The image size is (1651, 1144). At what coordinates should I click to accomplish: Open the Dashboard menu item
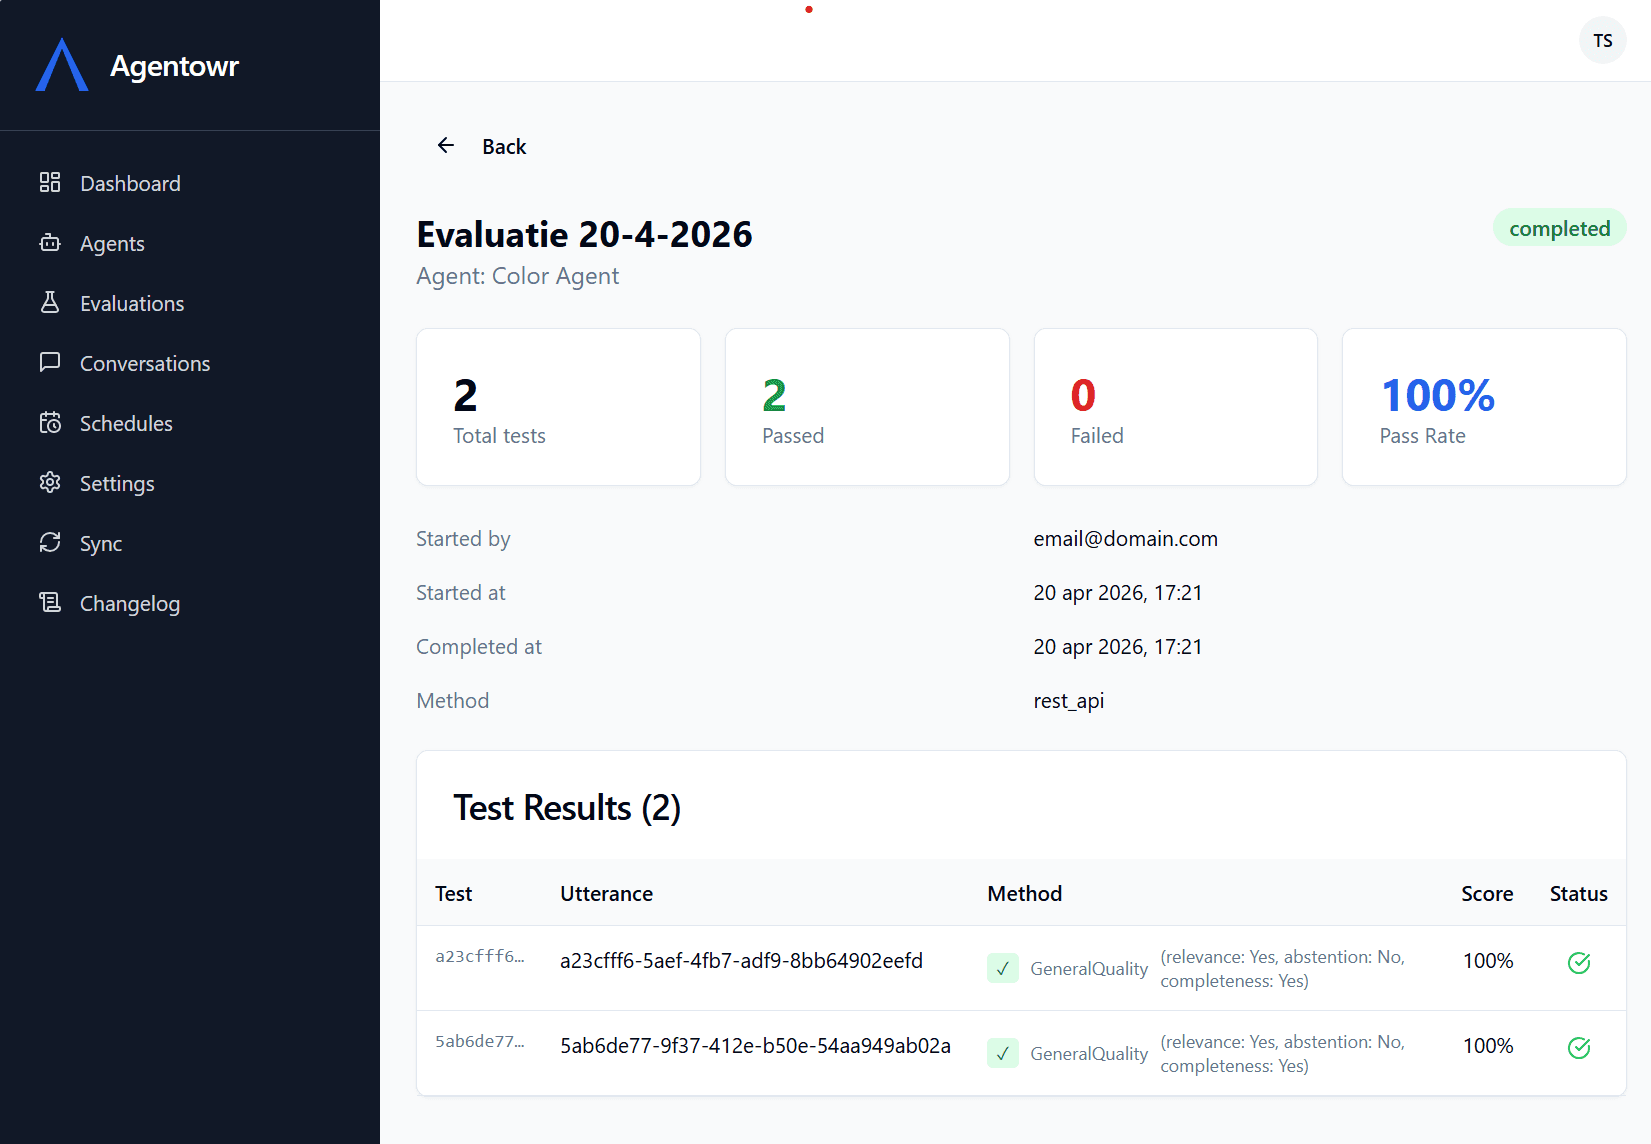coord(190,183)
